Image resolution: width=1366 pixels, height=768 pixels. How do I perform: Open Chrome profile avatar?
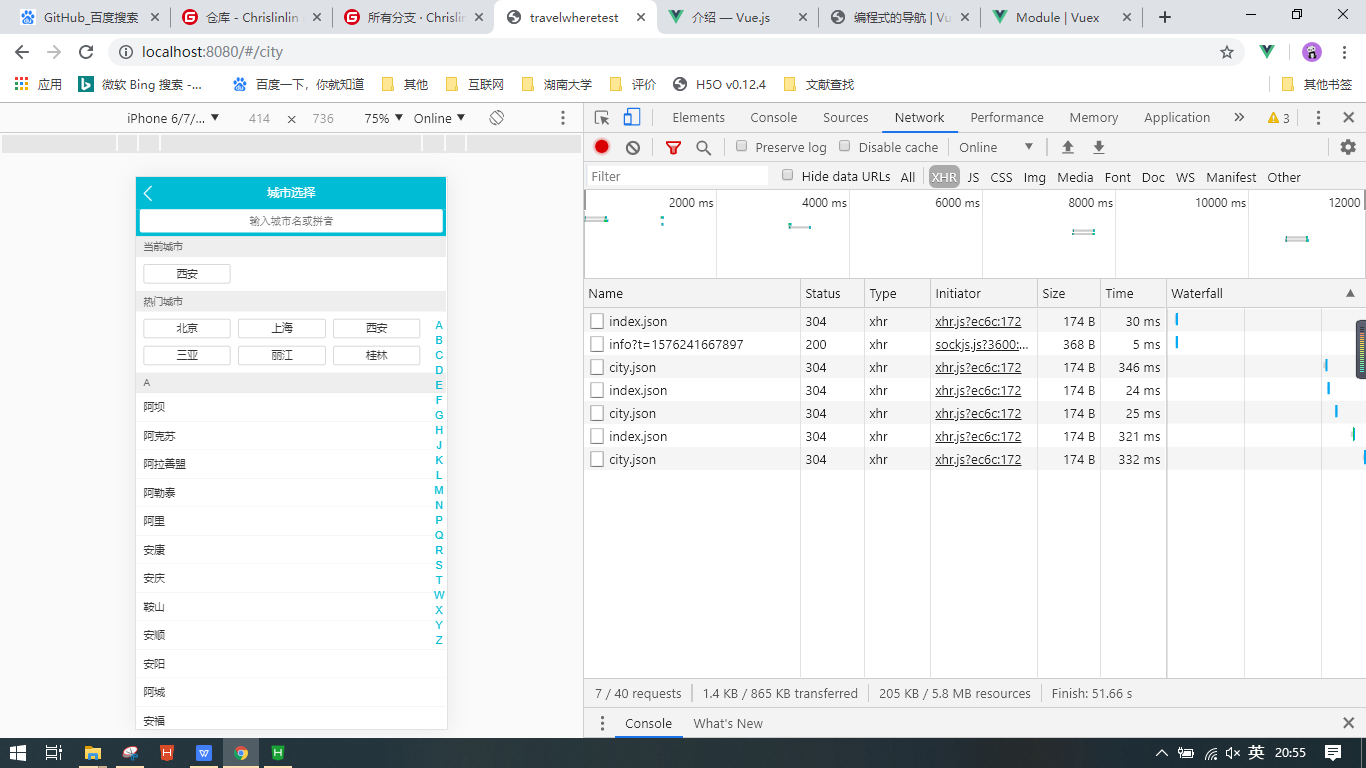coord(1312,52)
